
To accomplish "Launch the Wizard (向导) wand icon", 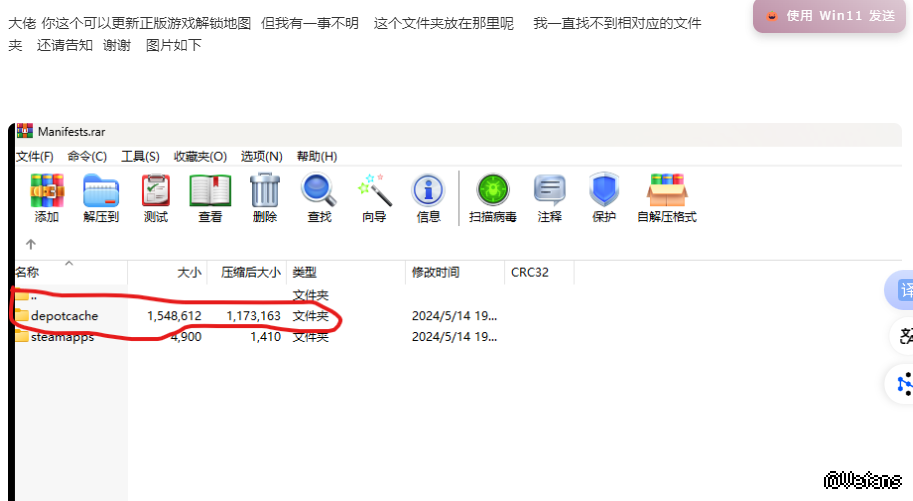I will tap(374, 190).
